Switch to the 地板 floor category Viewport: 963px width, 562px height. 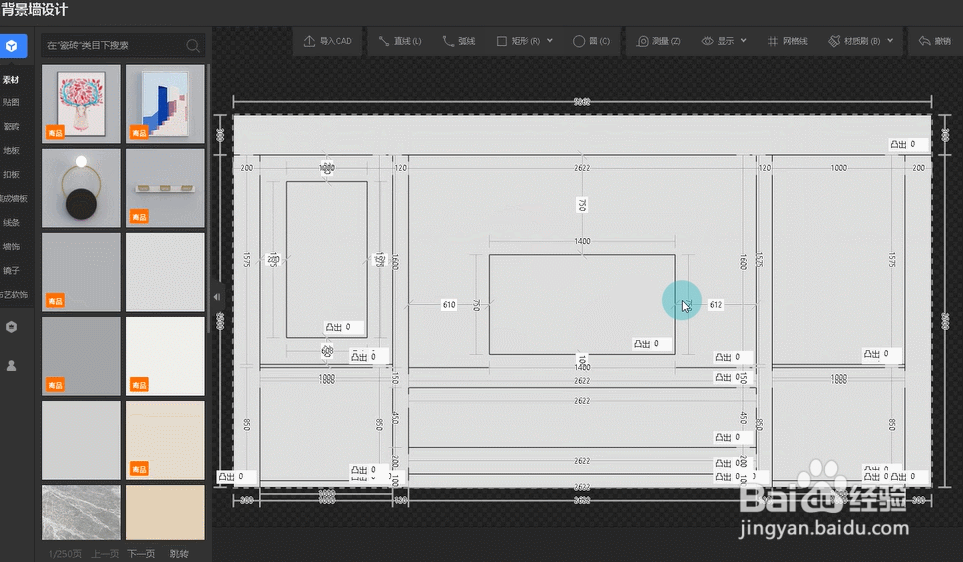click(x=11, y=150)
